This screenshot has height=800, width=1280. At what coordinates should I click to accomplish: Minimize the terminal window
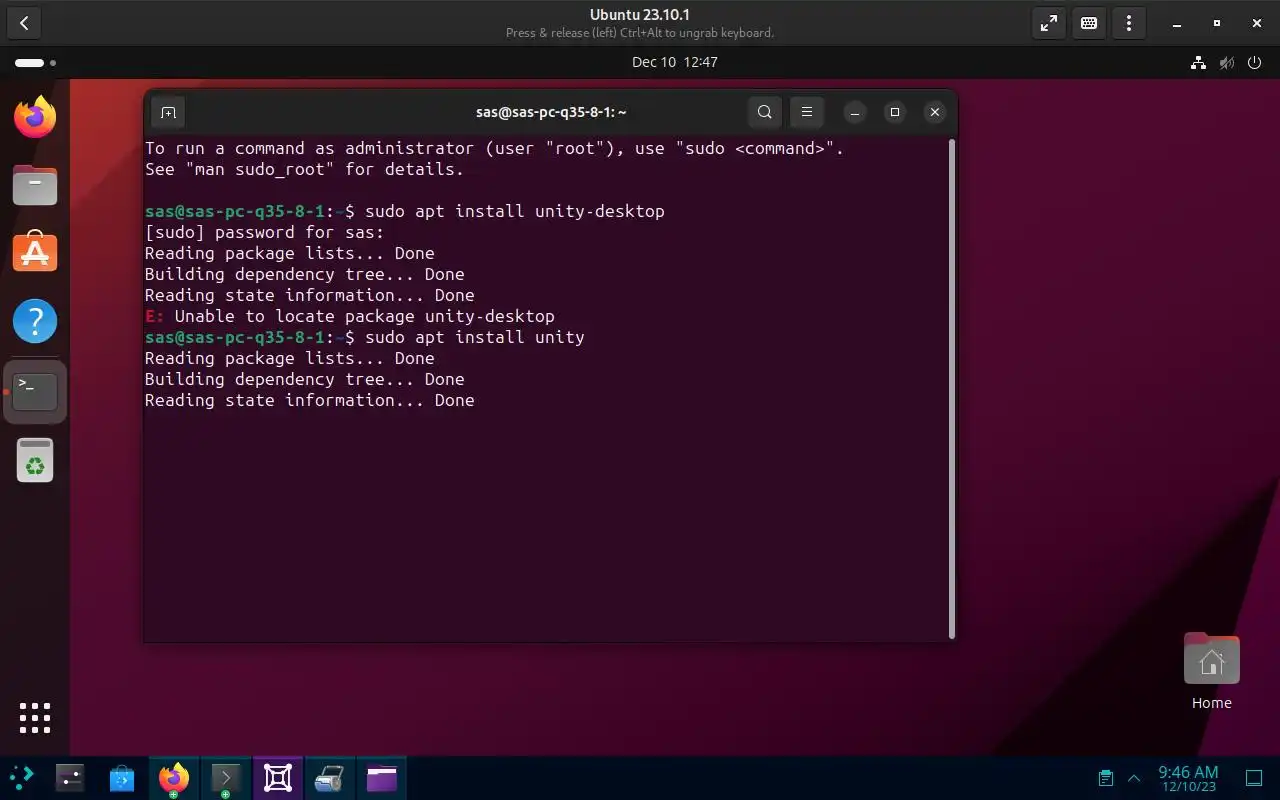[x=855, y=112]
